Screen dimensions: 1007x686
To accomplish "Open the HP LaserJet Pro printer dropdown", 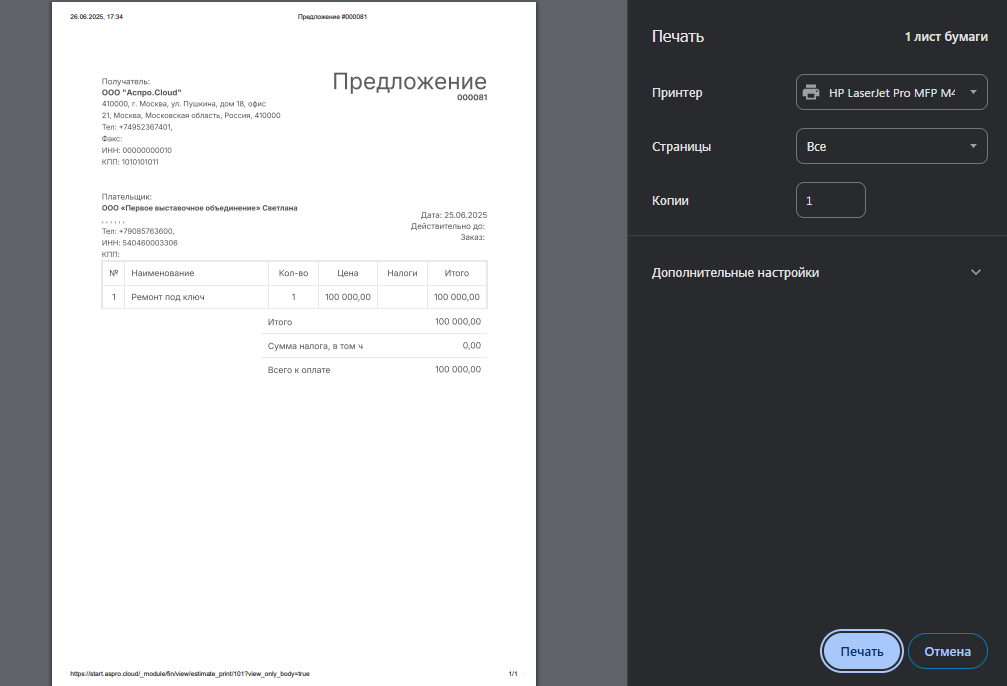I will tap(891, 93).
